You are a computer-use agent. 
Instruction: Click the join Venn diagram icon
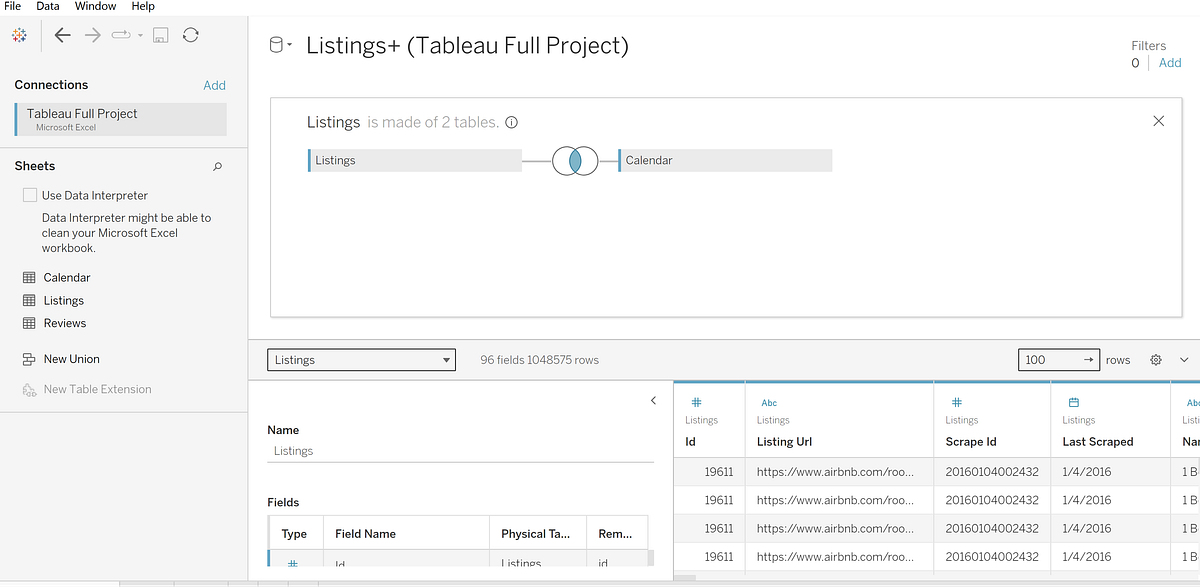(x=575, y=160)
